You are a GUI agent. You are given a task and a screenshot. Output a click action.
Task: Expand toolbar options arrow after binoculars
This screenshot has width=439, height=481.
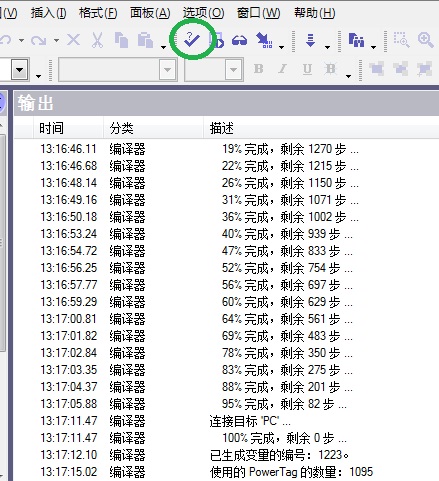click(374, 47)
